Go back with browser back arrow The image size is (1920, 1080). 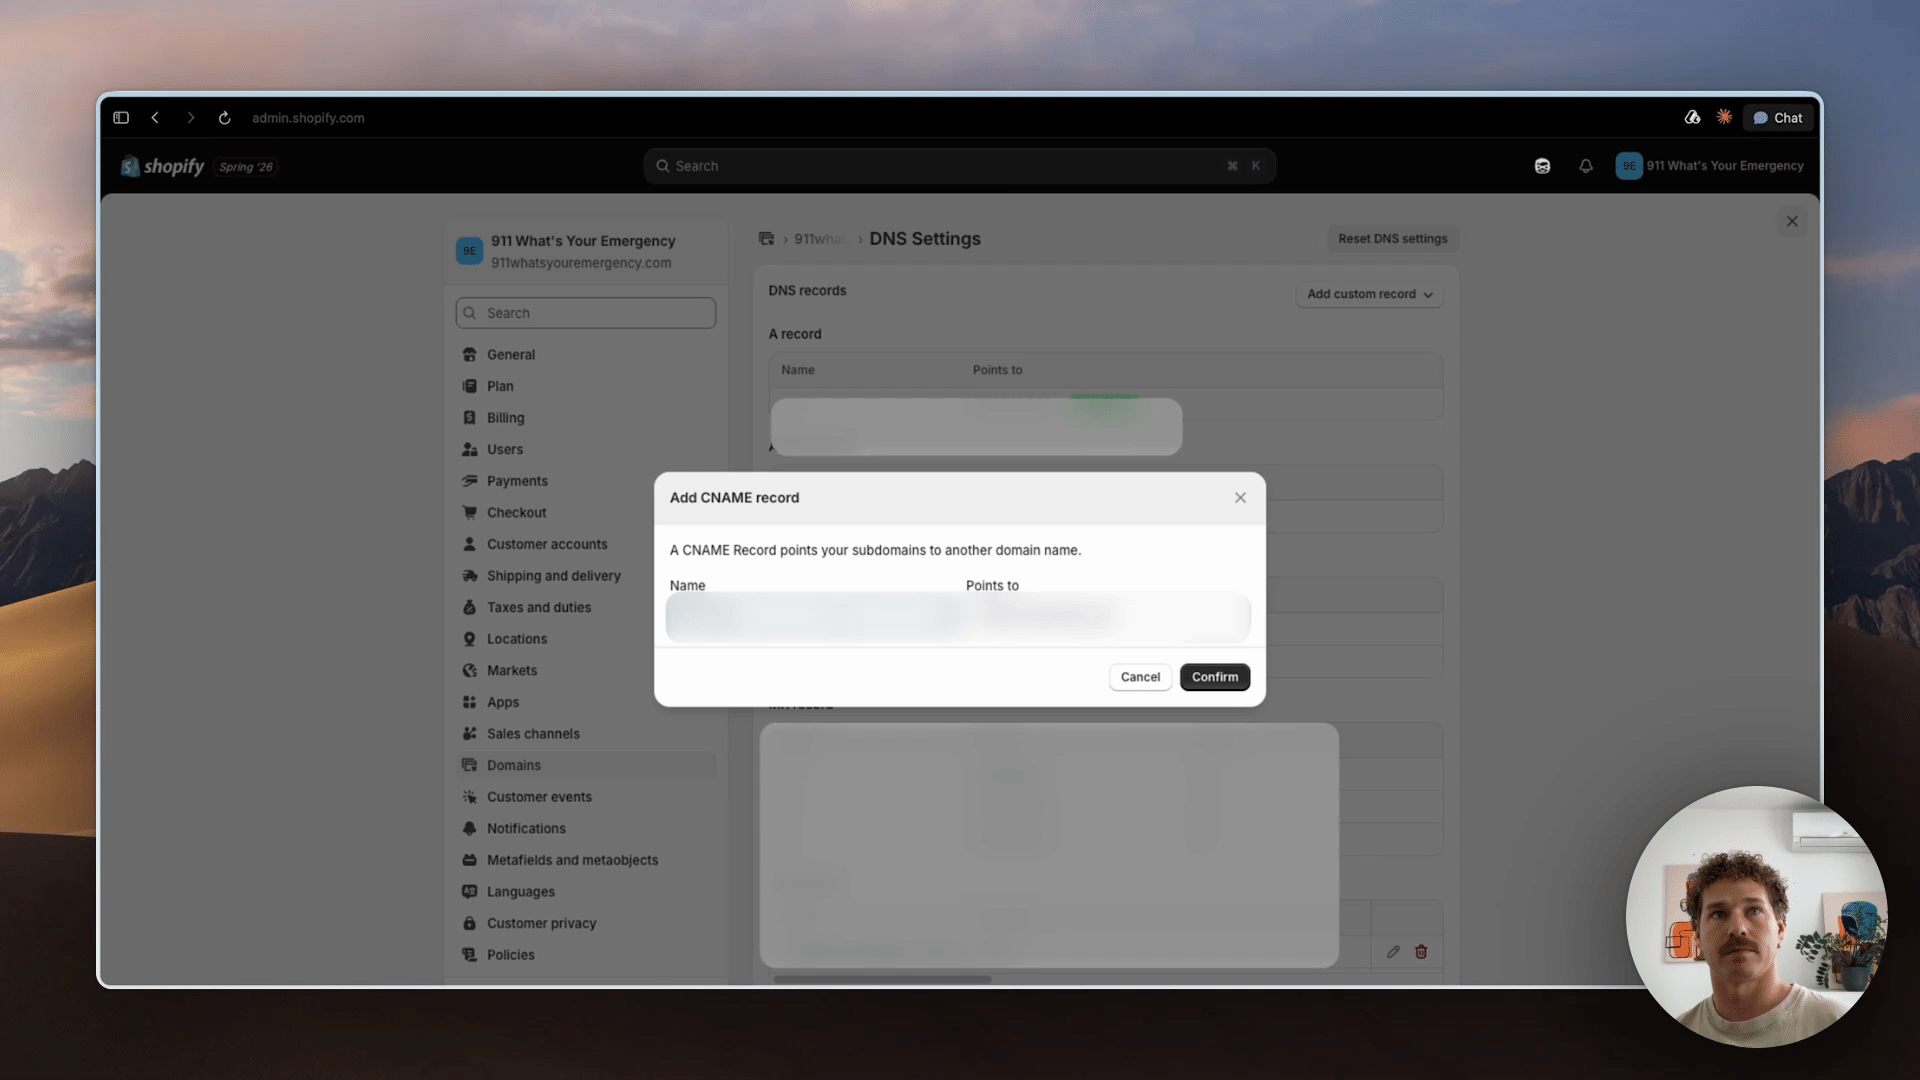[x=155, y=118]
